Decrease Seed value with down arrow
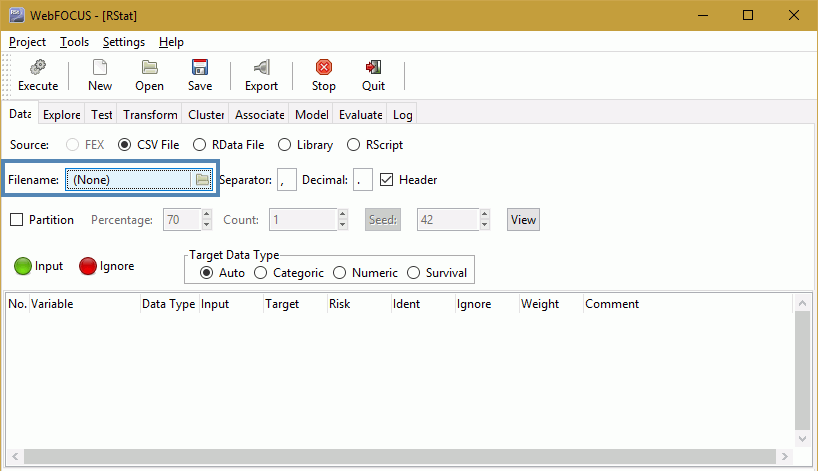818x471 pixels. 485,225
